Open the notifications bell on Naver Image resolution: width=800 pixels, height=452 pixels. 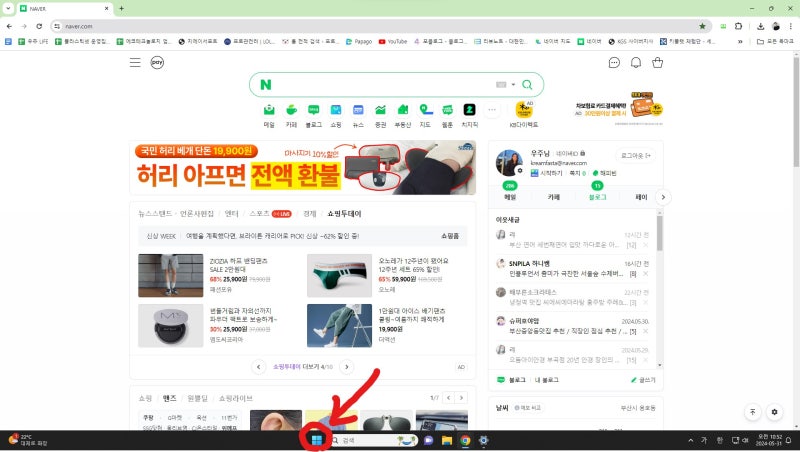tap(636, 63)
